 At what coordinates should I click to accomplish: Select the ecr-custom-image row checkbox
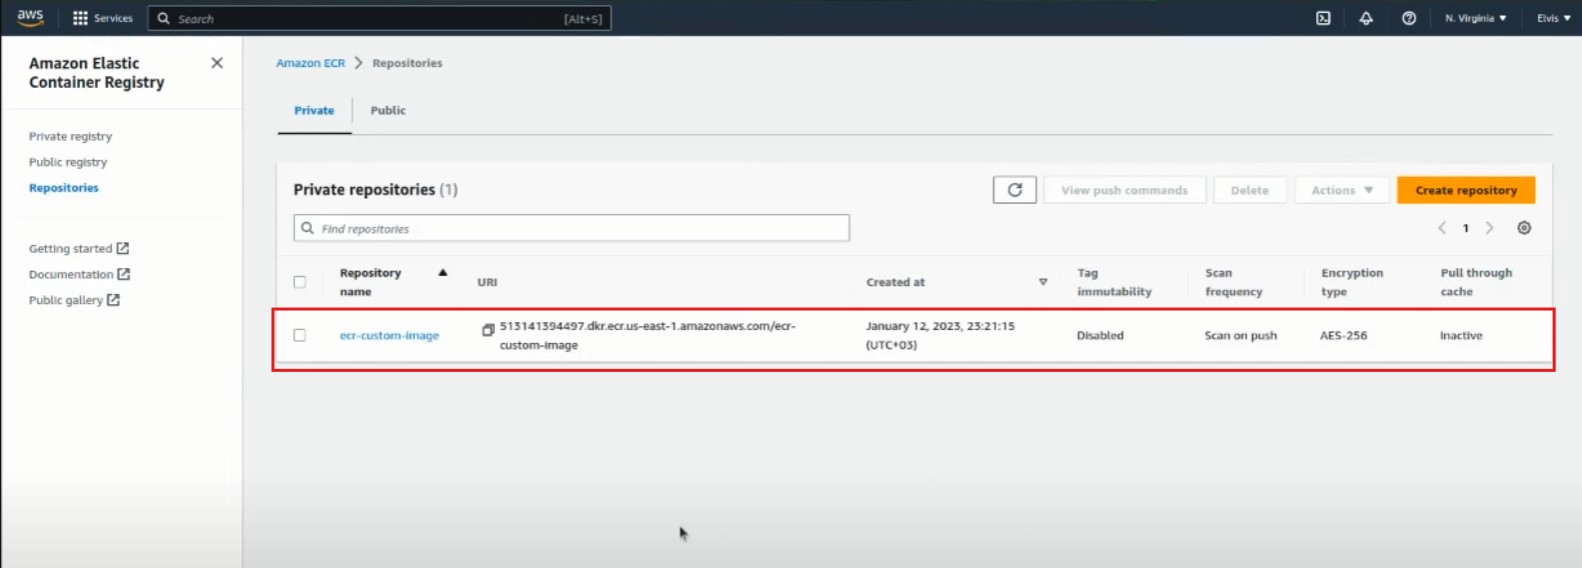tap(300, 336)
